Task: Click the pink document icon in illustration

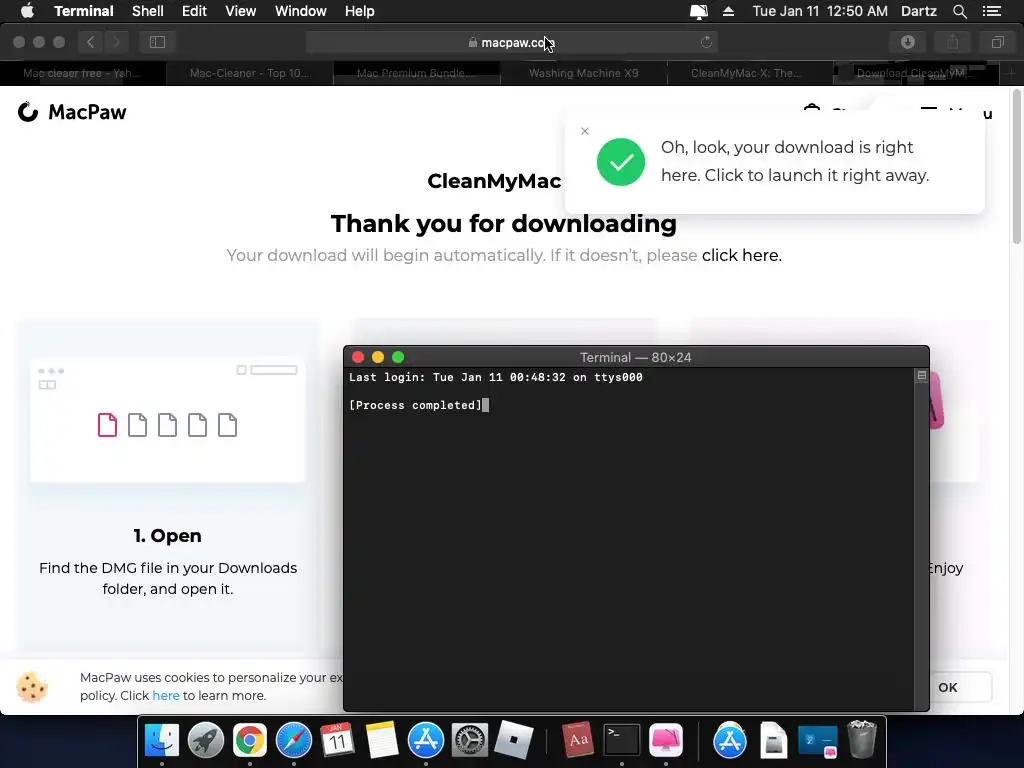Action: coord(107,425)
